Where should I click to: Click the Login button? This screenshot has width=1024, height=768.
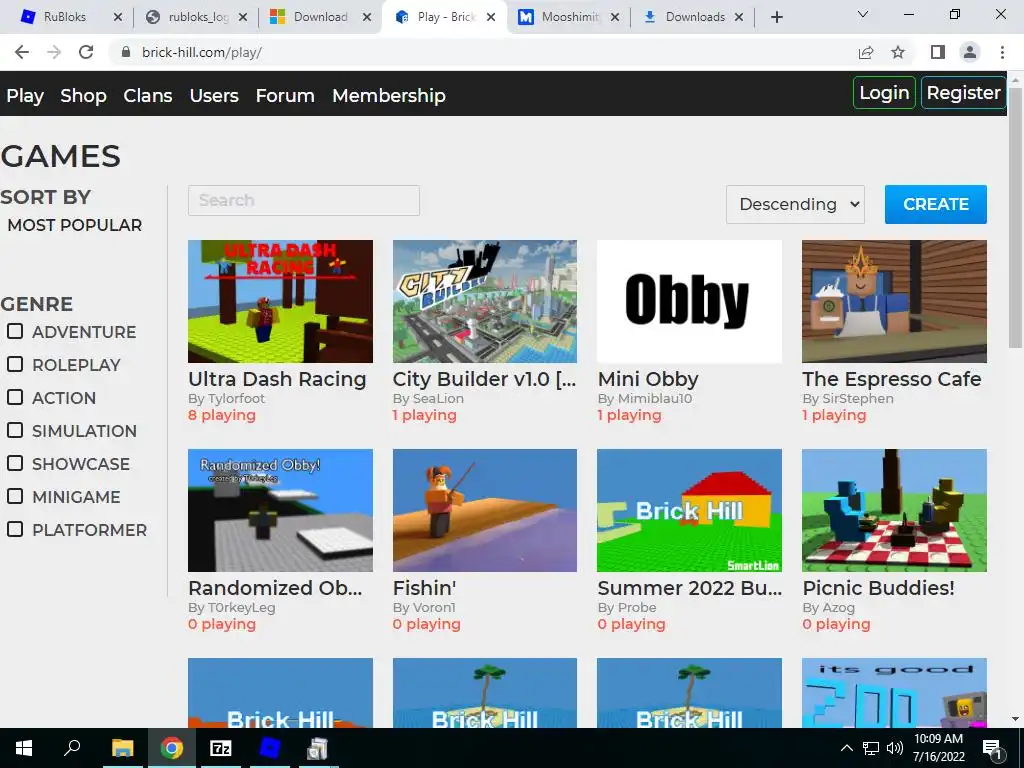(884, 93)
